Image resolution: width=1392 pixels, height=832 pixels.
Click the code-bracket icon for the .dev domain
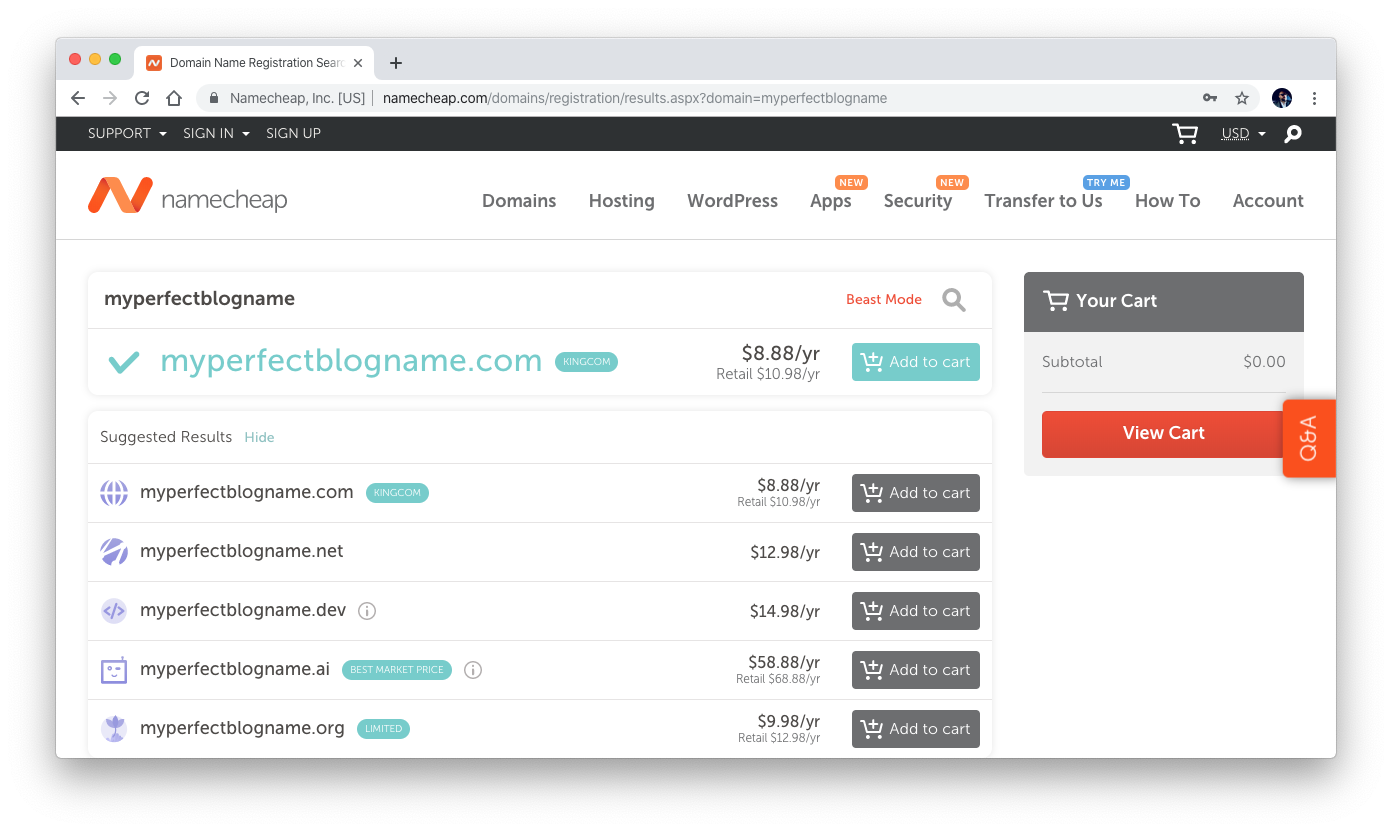(114, 611)
